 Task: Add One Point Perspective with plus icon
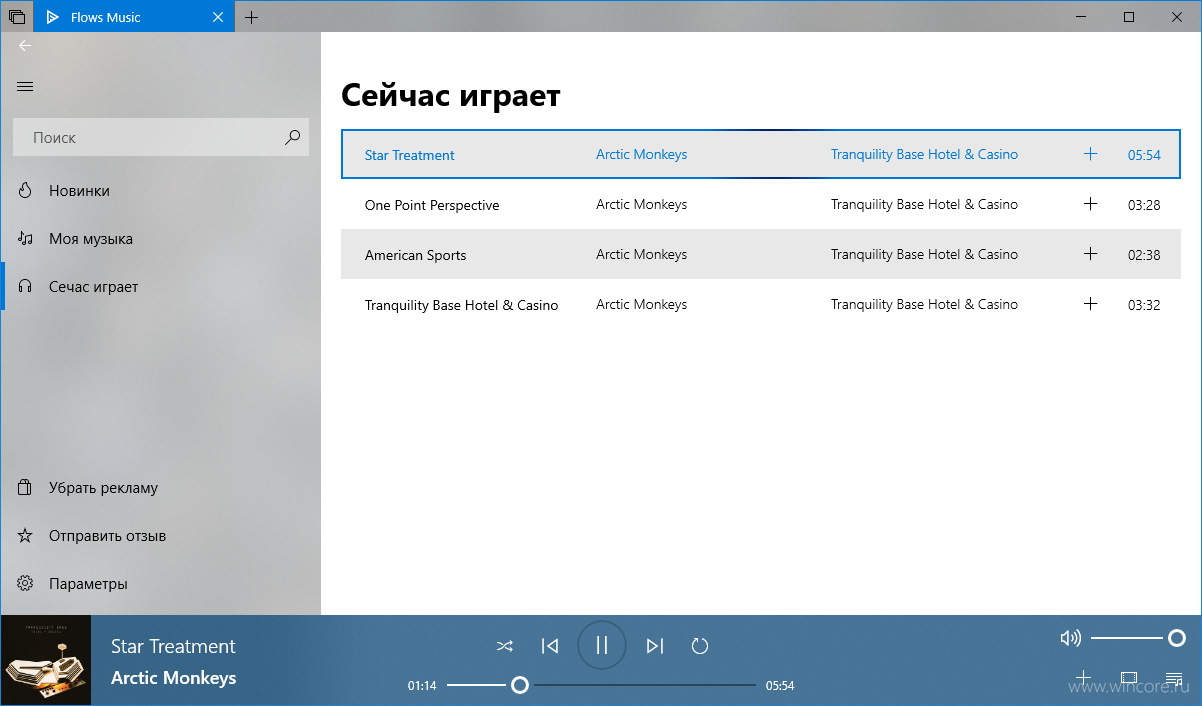coord(1090,204)
